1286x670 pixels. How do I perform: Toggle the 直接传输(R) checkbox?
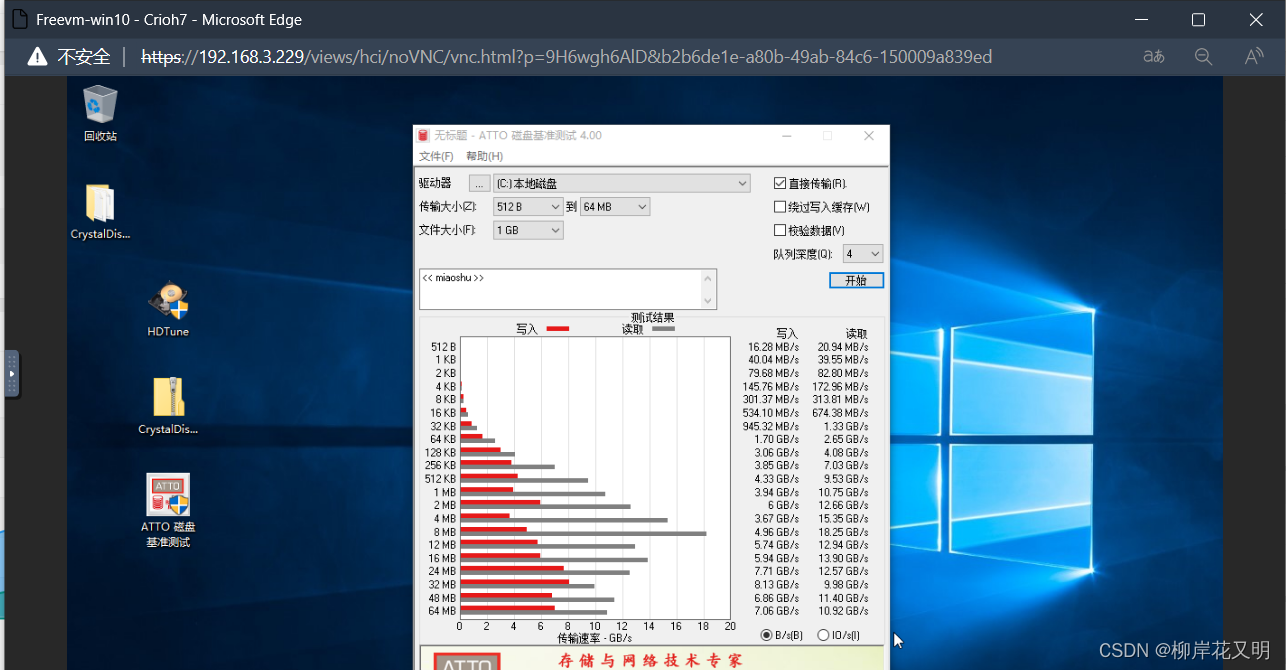click(x=780, y=183)
